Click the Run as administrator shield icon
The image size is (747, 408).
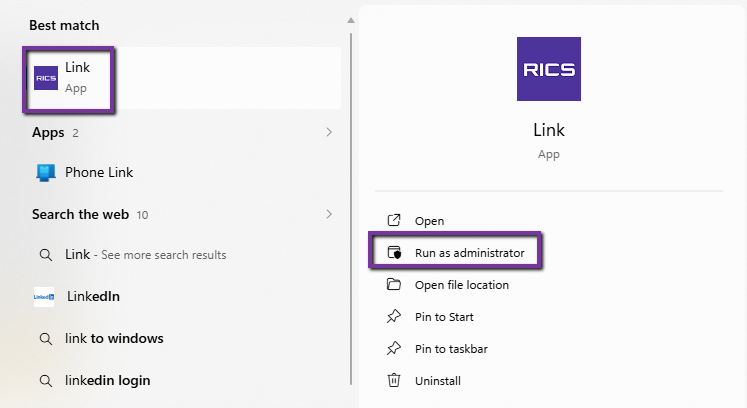[x=394, y=252]
